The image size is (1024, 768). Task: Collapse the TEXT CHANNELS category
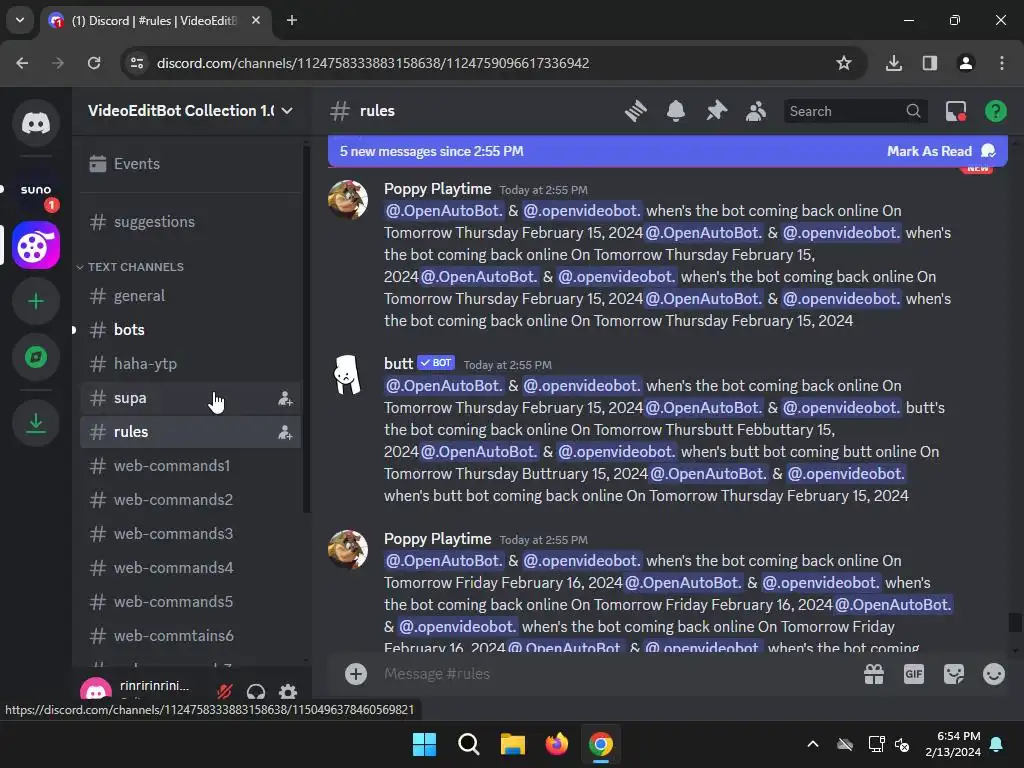pos(130,267)
